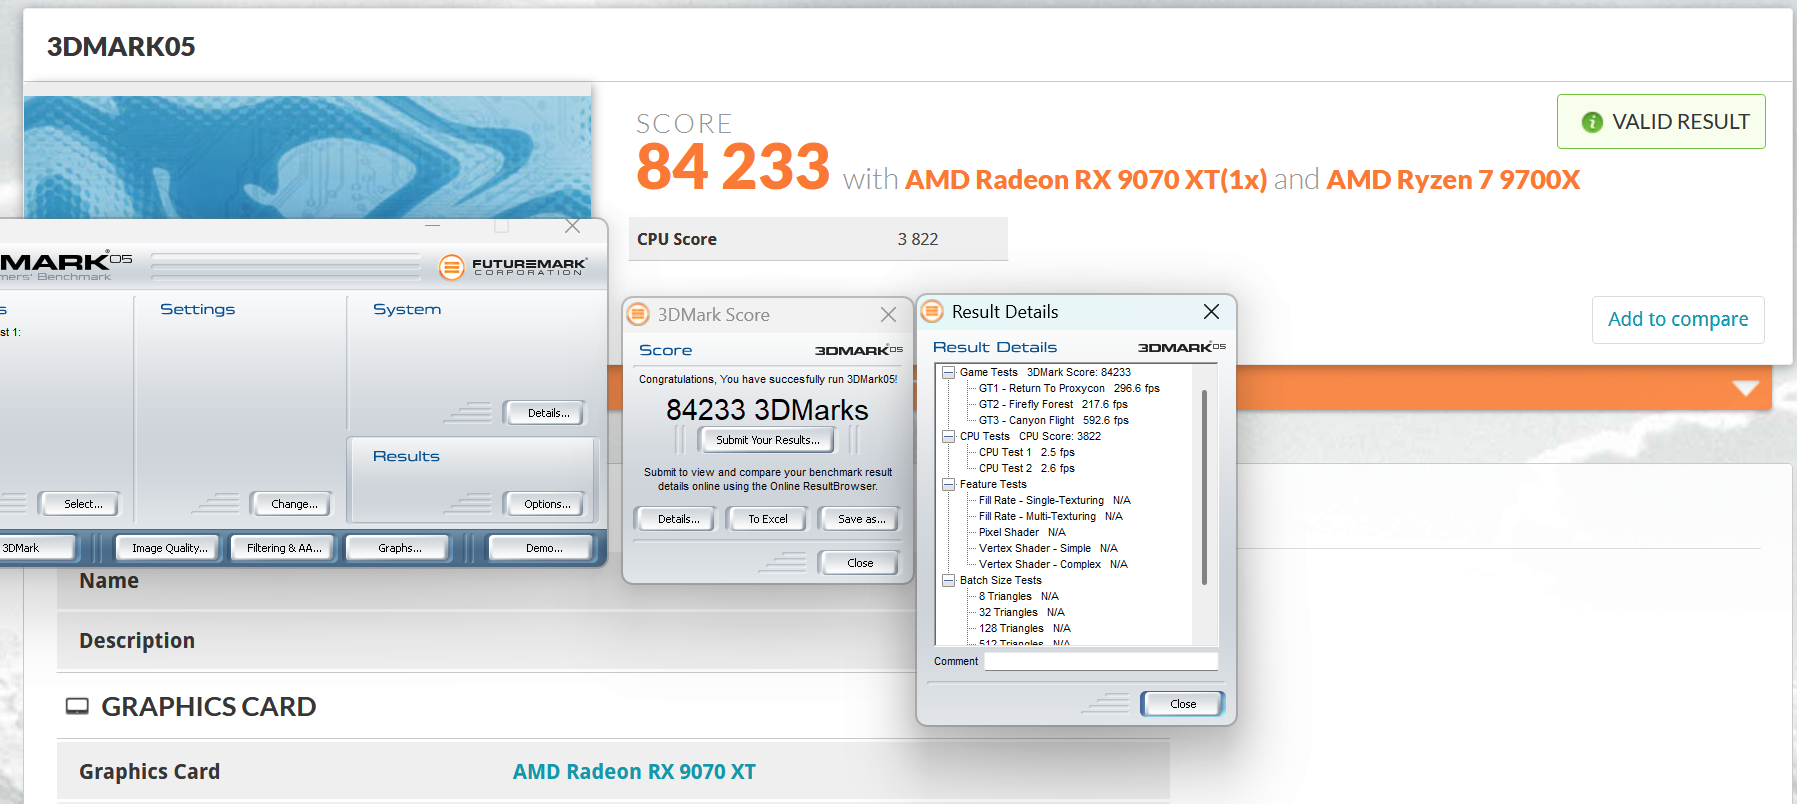Click the AMD Ryzen 7 9700X link
The width and height of the screenshot is (1797, 804).
1453,180
